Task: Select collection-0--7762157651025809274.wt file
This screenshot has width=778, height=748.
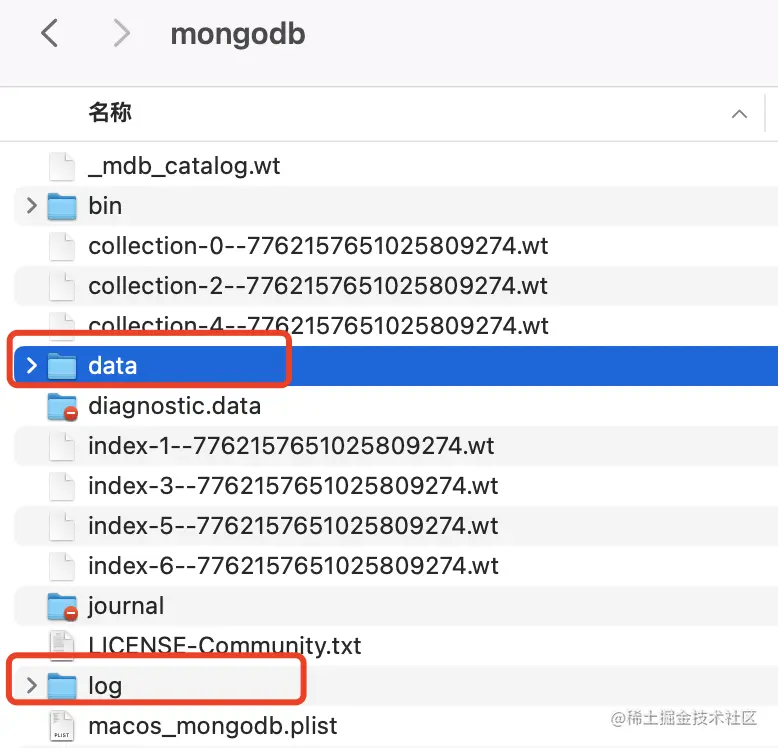Action: tap(318, 246)
